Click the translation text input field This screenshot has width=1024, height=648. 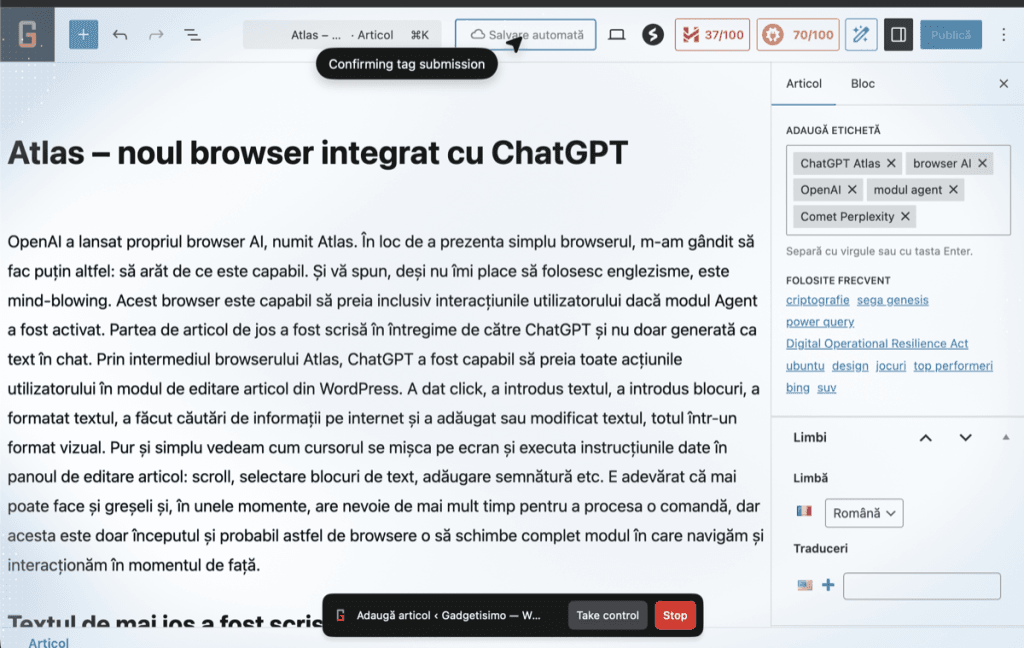[921, 586]
